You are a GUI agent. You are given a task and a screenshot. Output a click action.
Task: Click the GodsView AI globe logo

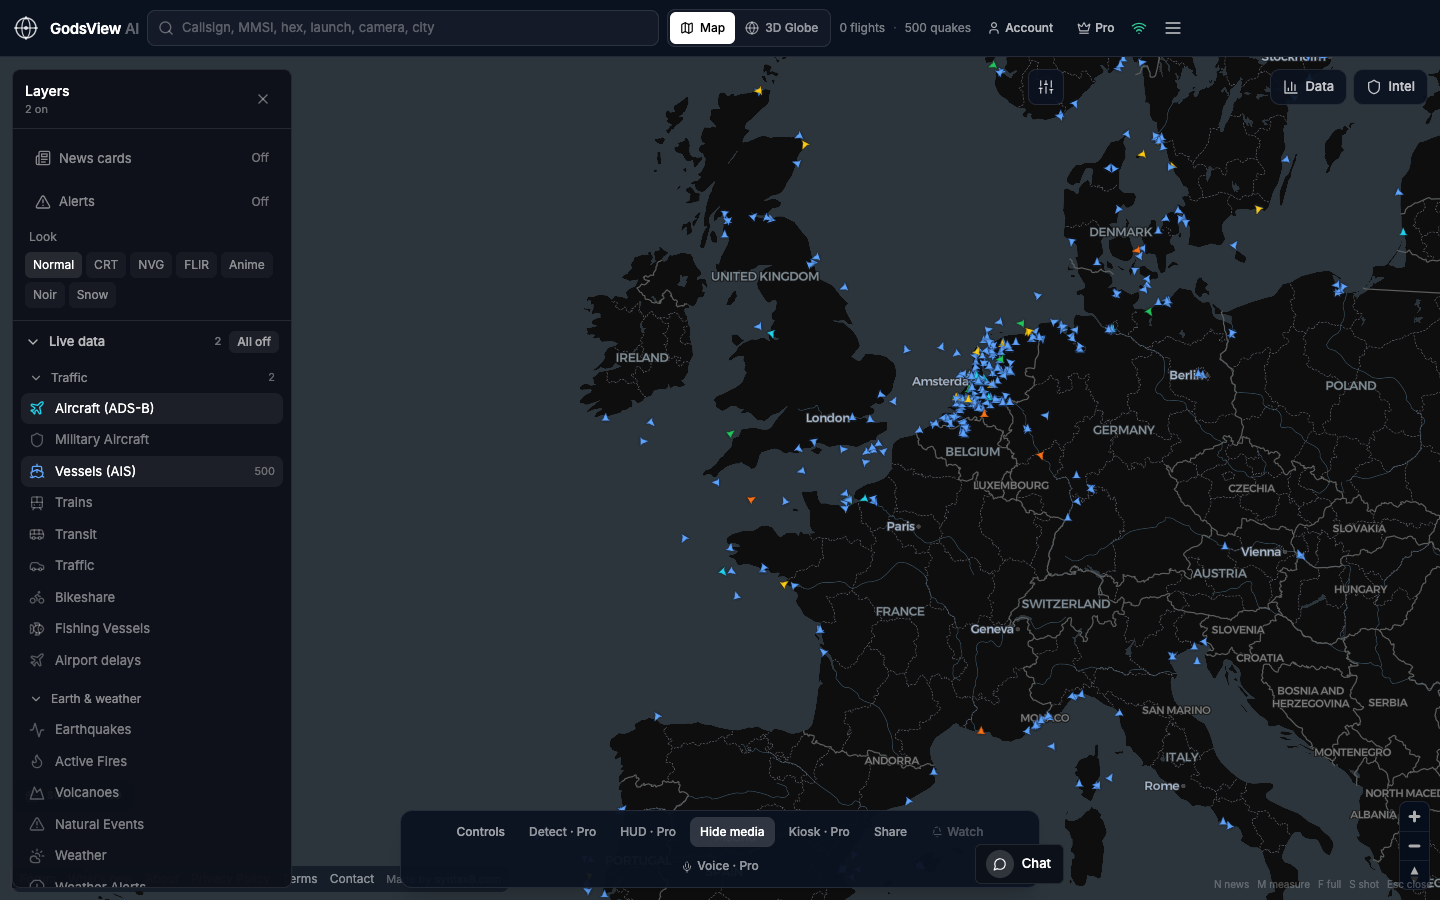pos(26,28)
